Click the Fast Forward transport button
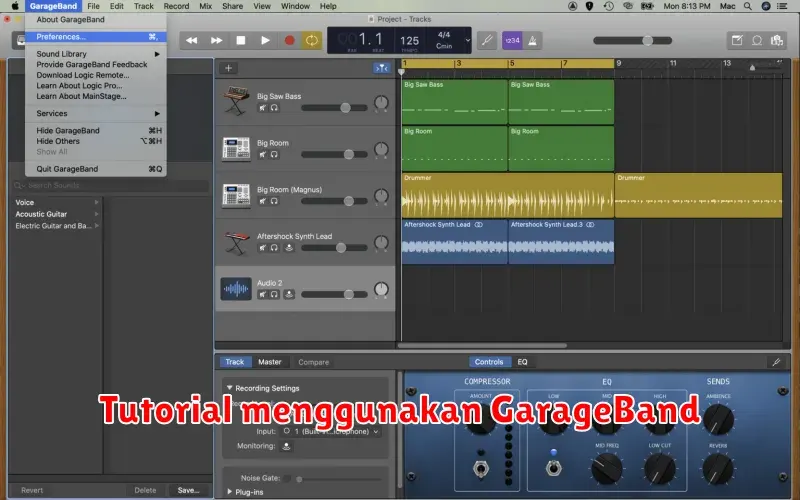This screenshot has width=800, height=500. tap(216, 40)
